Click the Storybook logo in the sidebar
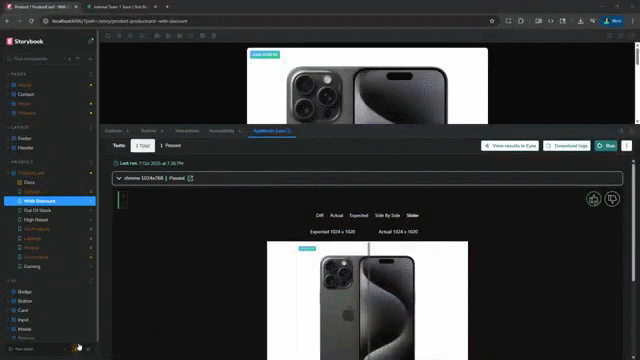 25,41
